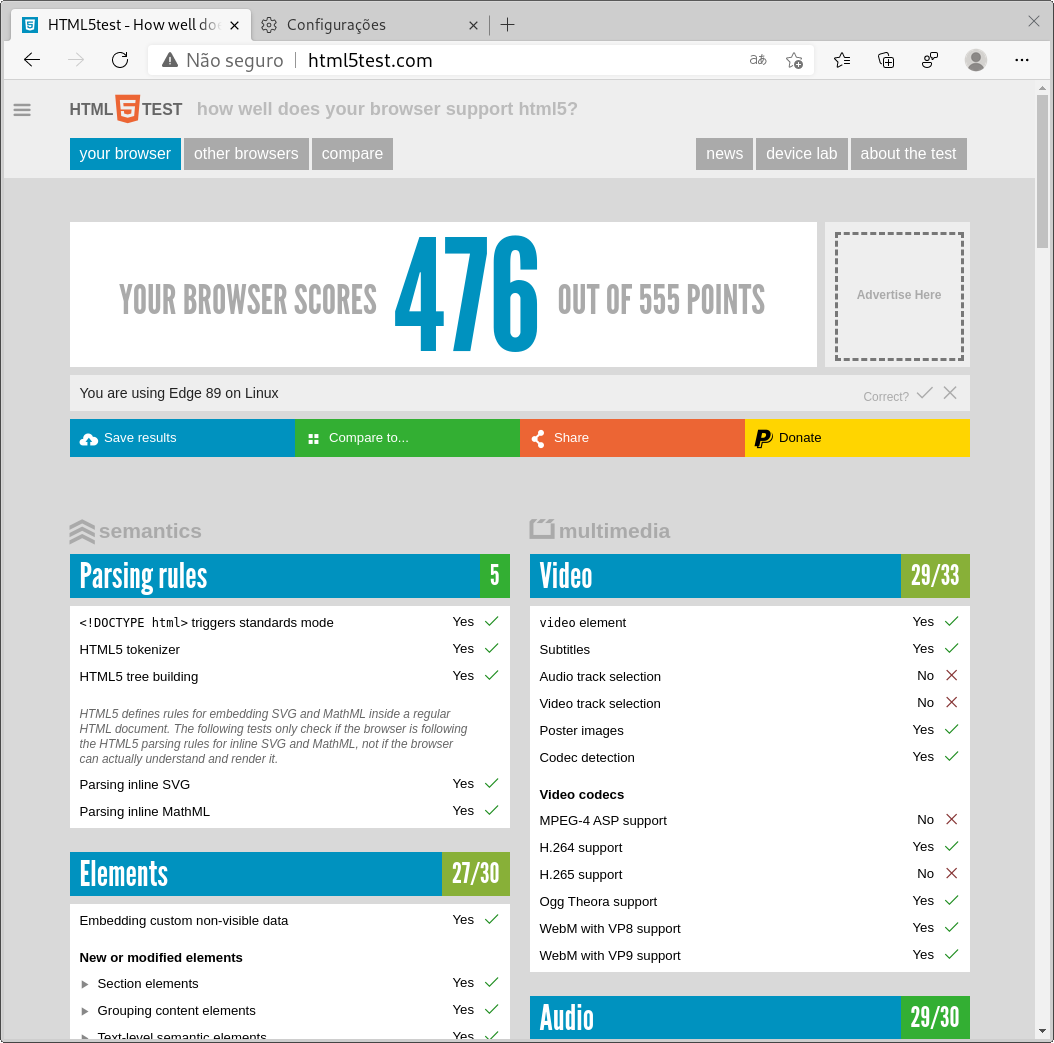This screenshot has width=1054, height=1043.
Task: Click the Parsing inline SVG row
Action: (290, 784)
